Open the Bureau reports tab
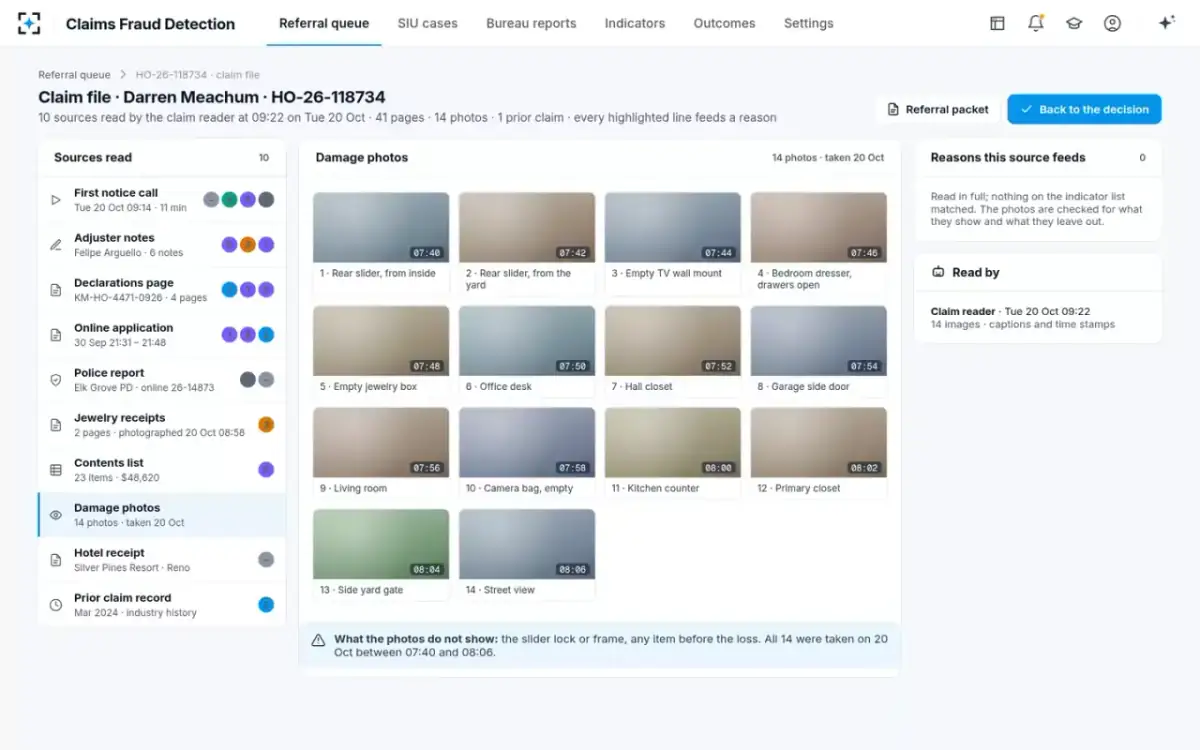 [531, 23]
